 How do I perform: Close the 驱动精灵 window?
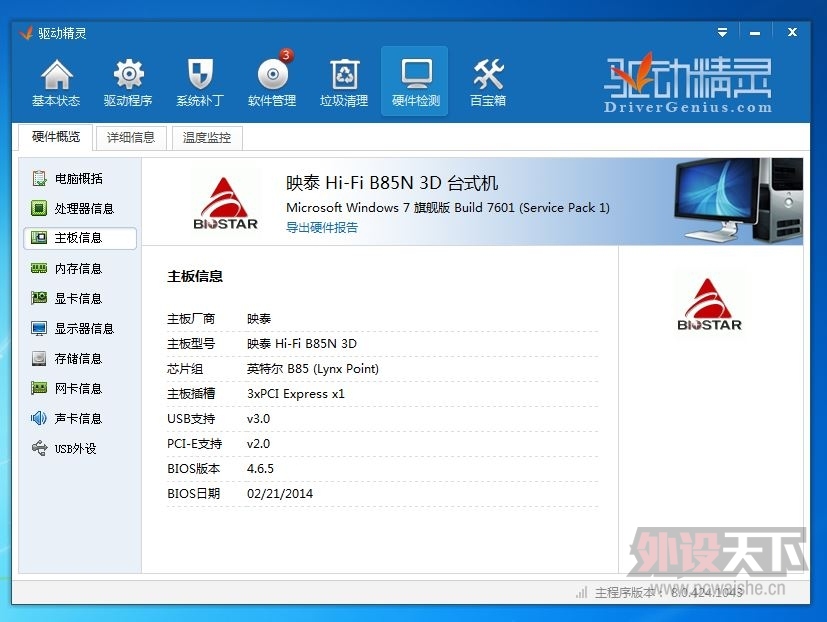point(792,32)
